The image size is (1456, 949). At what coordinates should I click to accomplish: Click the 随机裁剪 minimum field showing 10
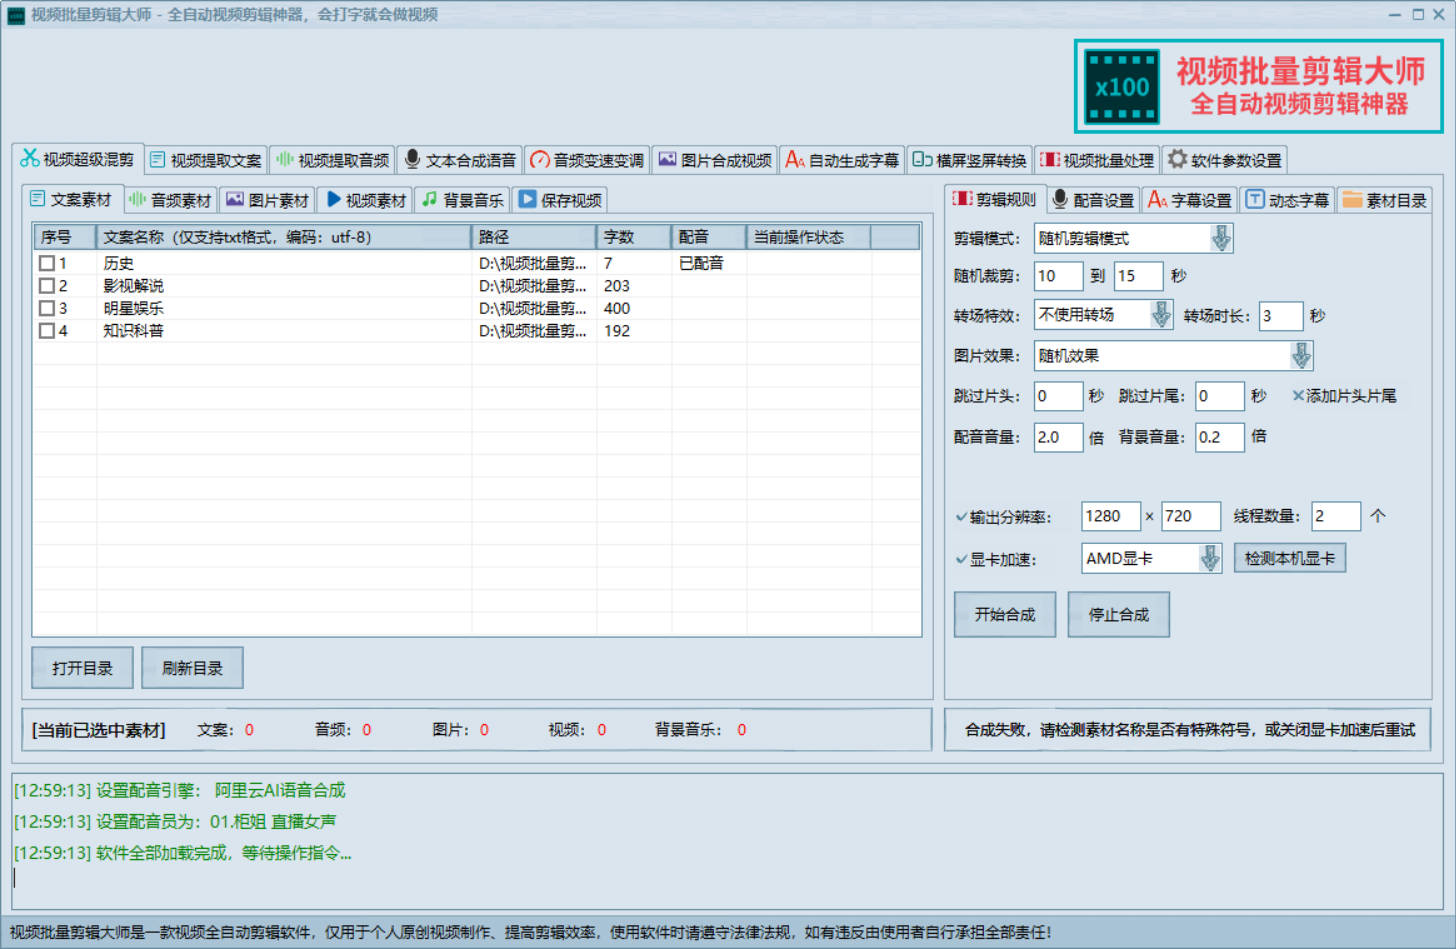(x=1058, y=276)
